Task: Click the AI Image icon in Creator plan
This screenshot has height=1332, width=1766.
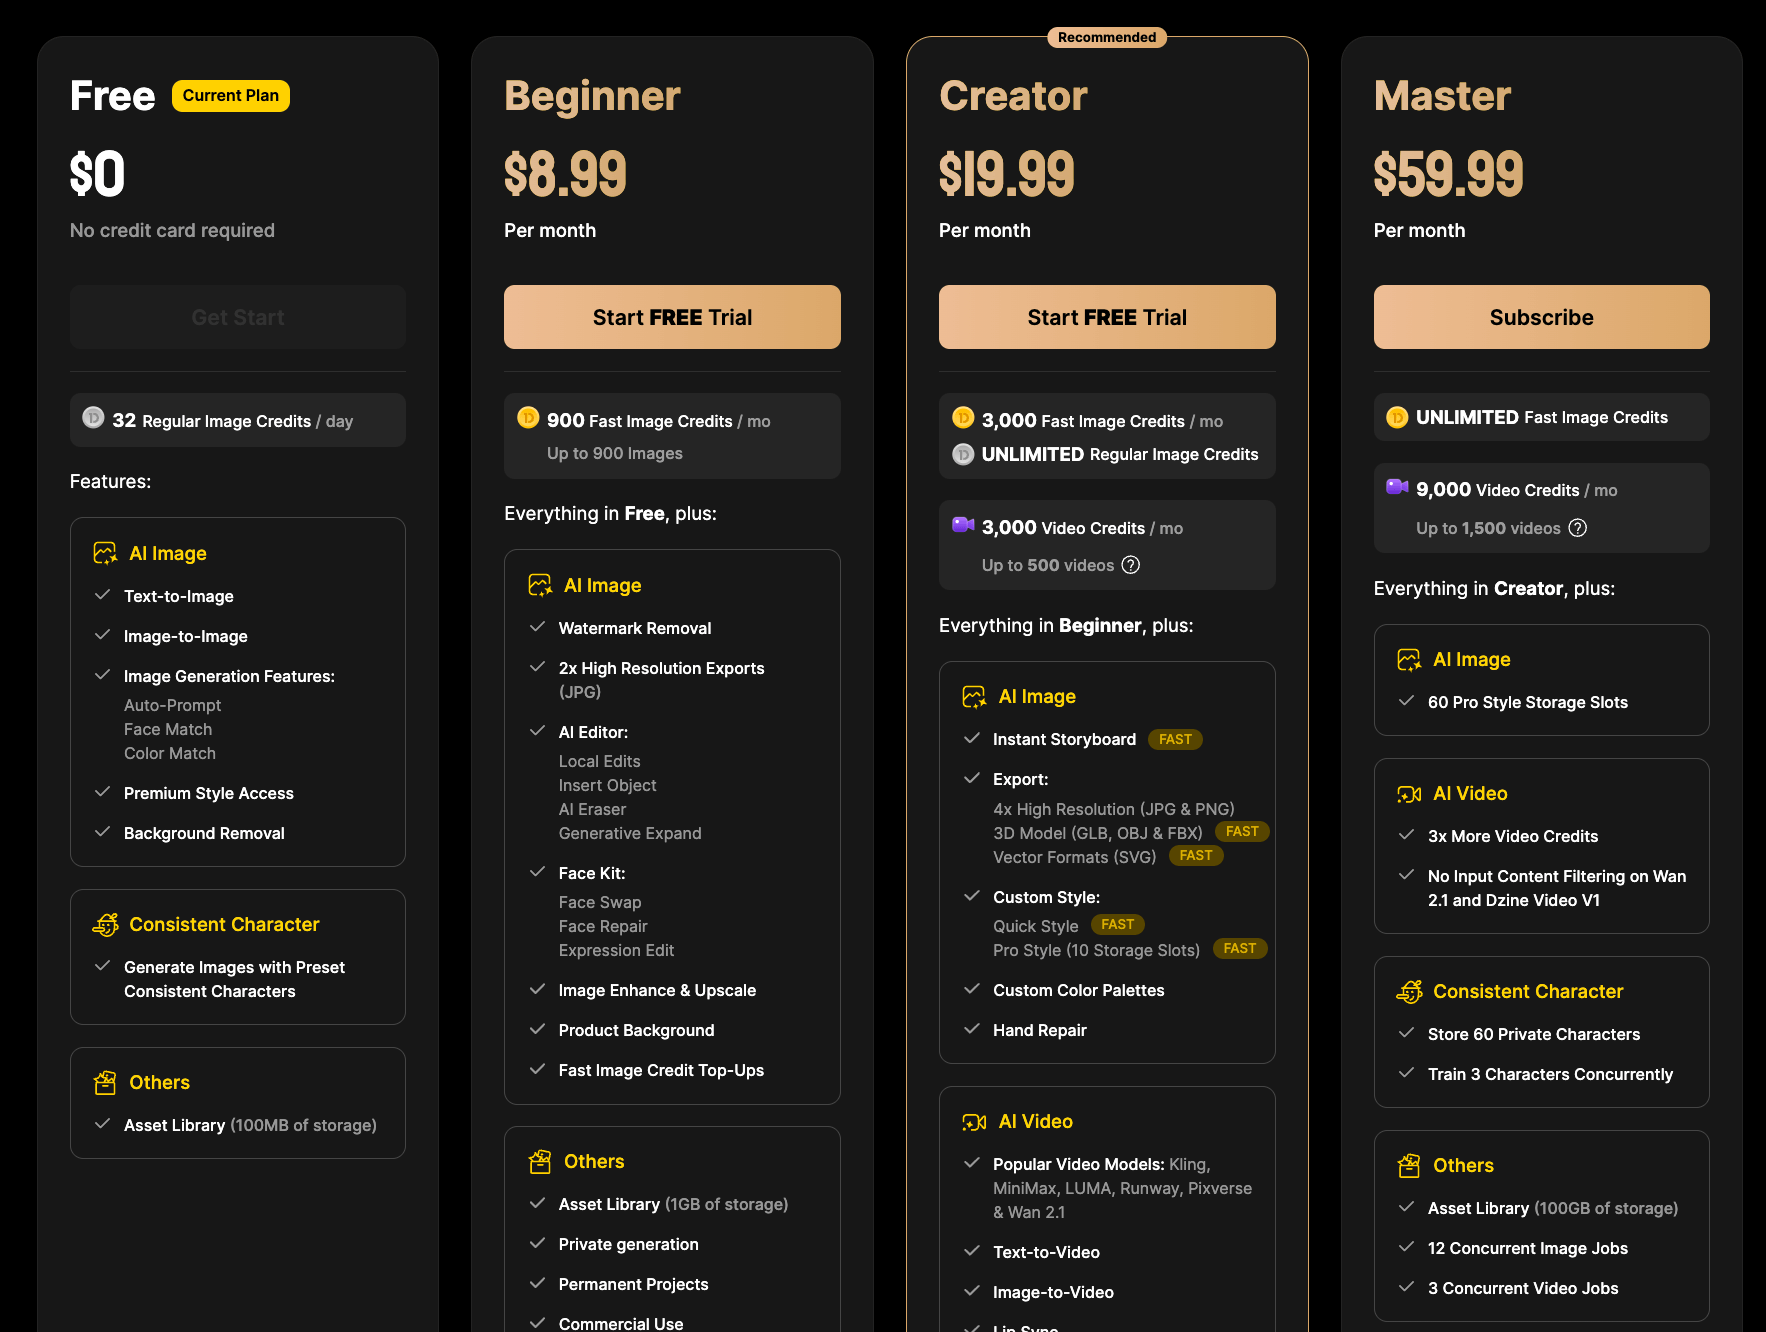Action: [973, 697]
